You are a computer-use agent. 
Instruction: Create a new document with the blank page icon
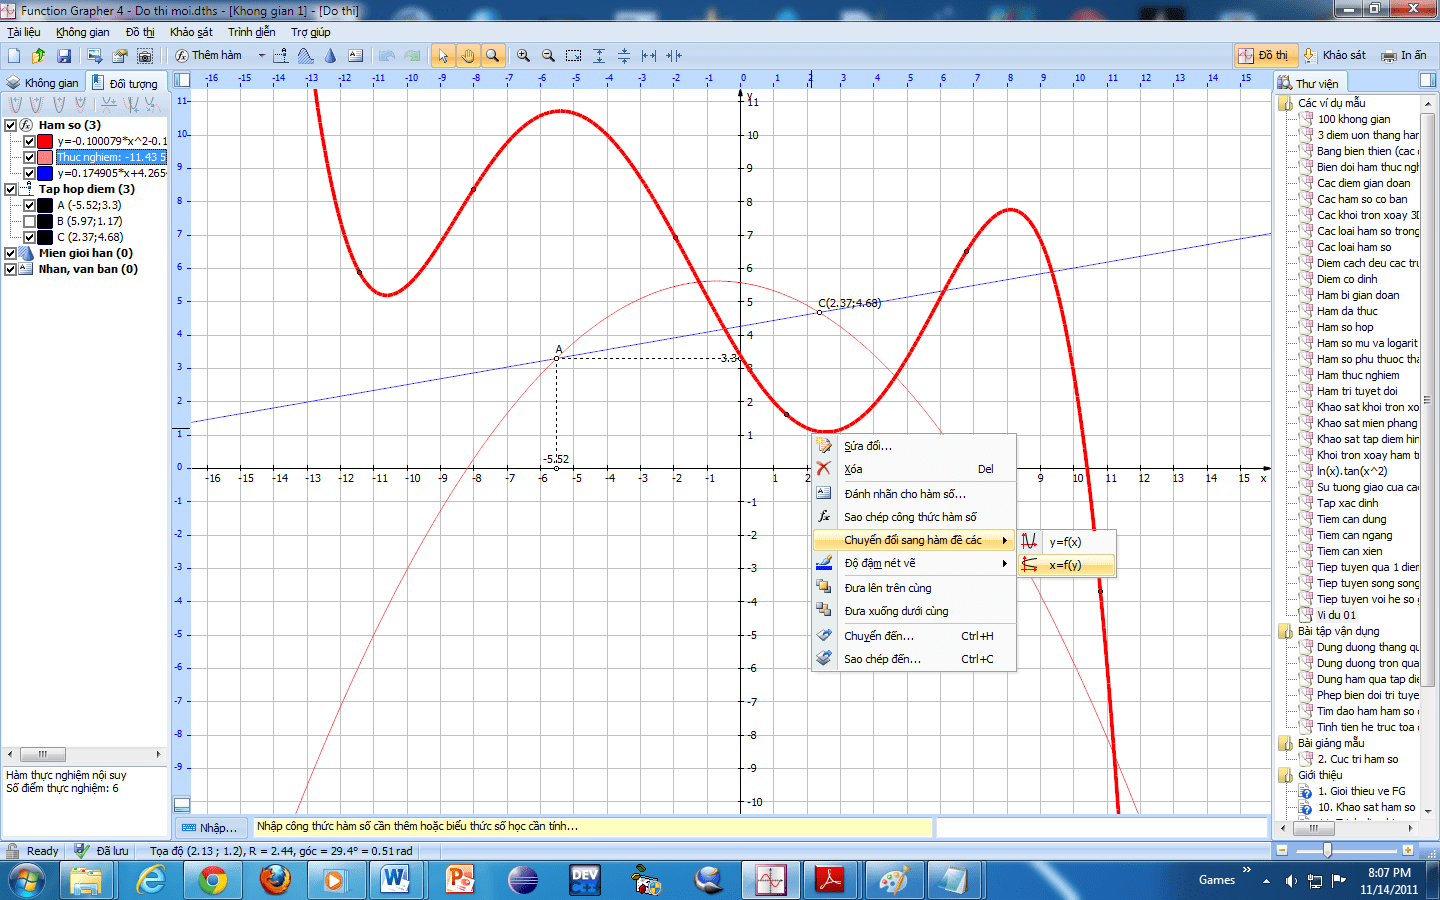click(x=14, y=56)
